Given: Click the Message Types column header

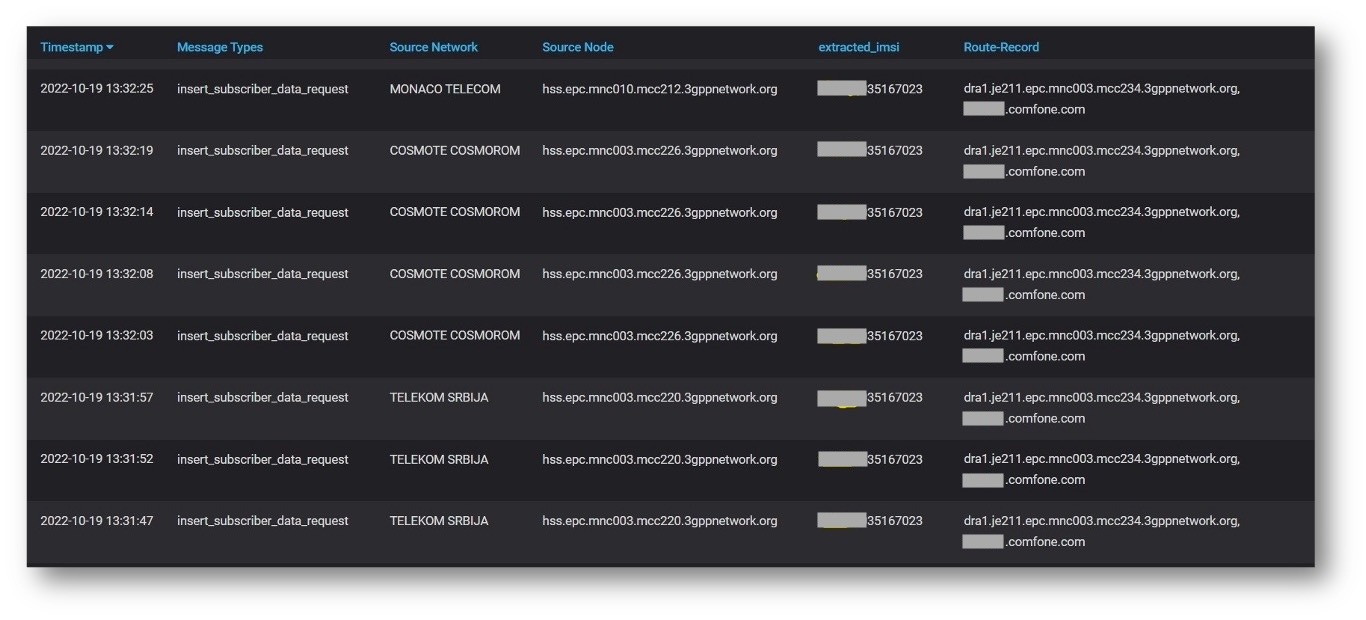Looking at the screenshot, I should pos(220,47).
